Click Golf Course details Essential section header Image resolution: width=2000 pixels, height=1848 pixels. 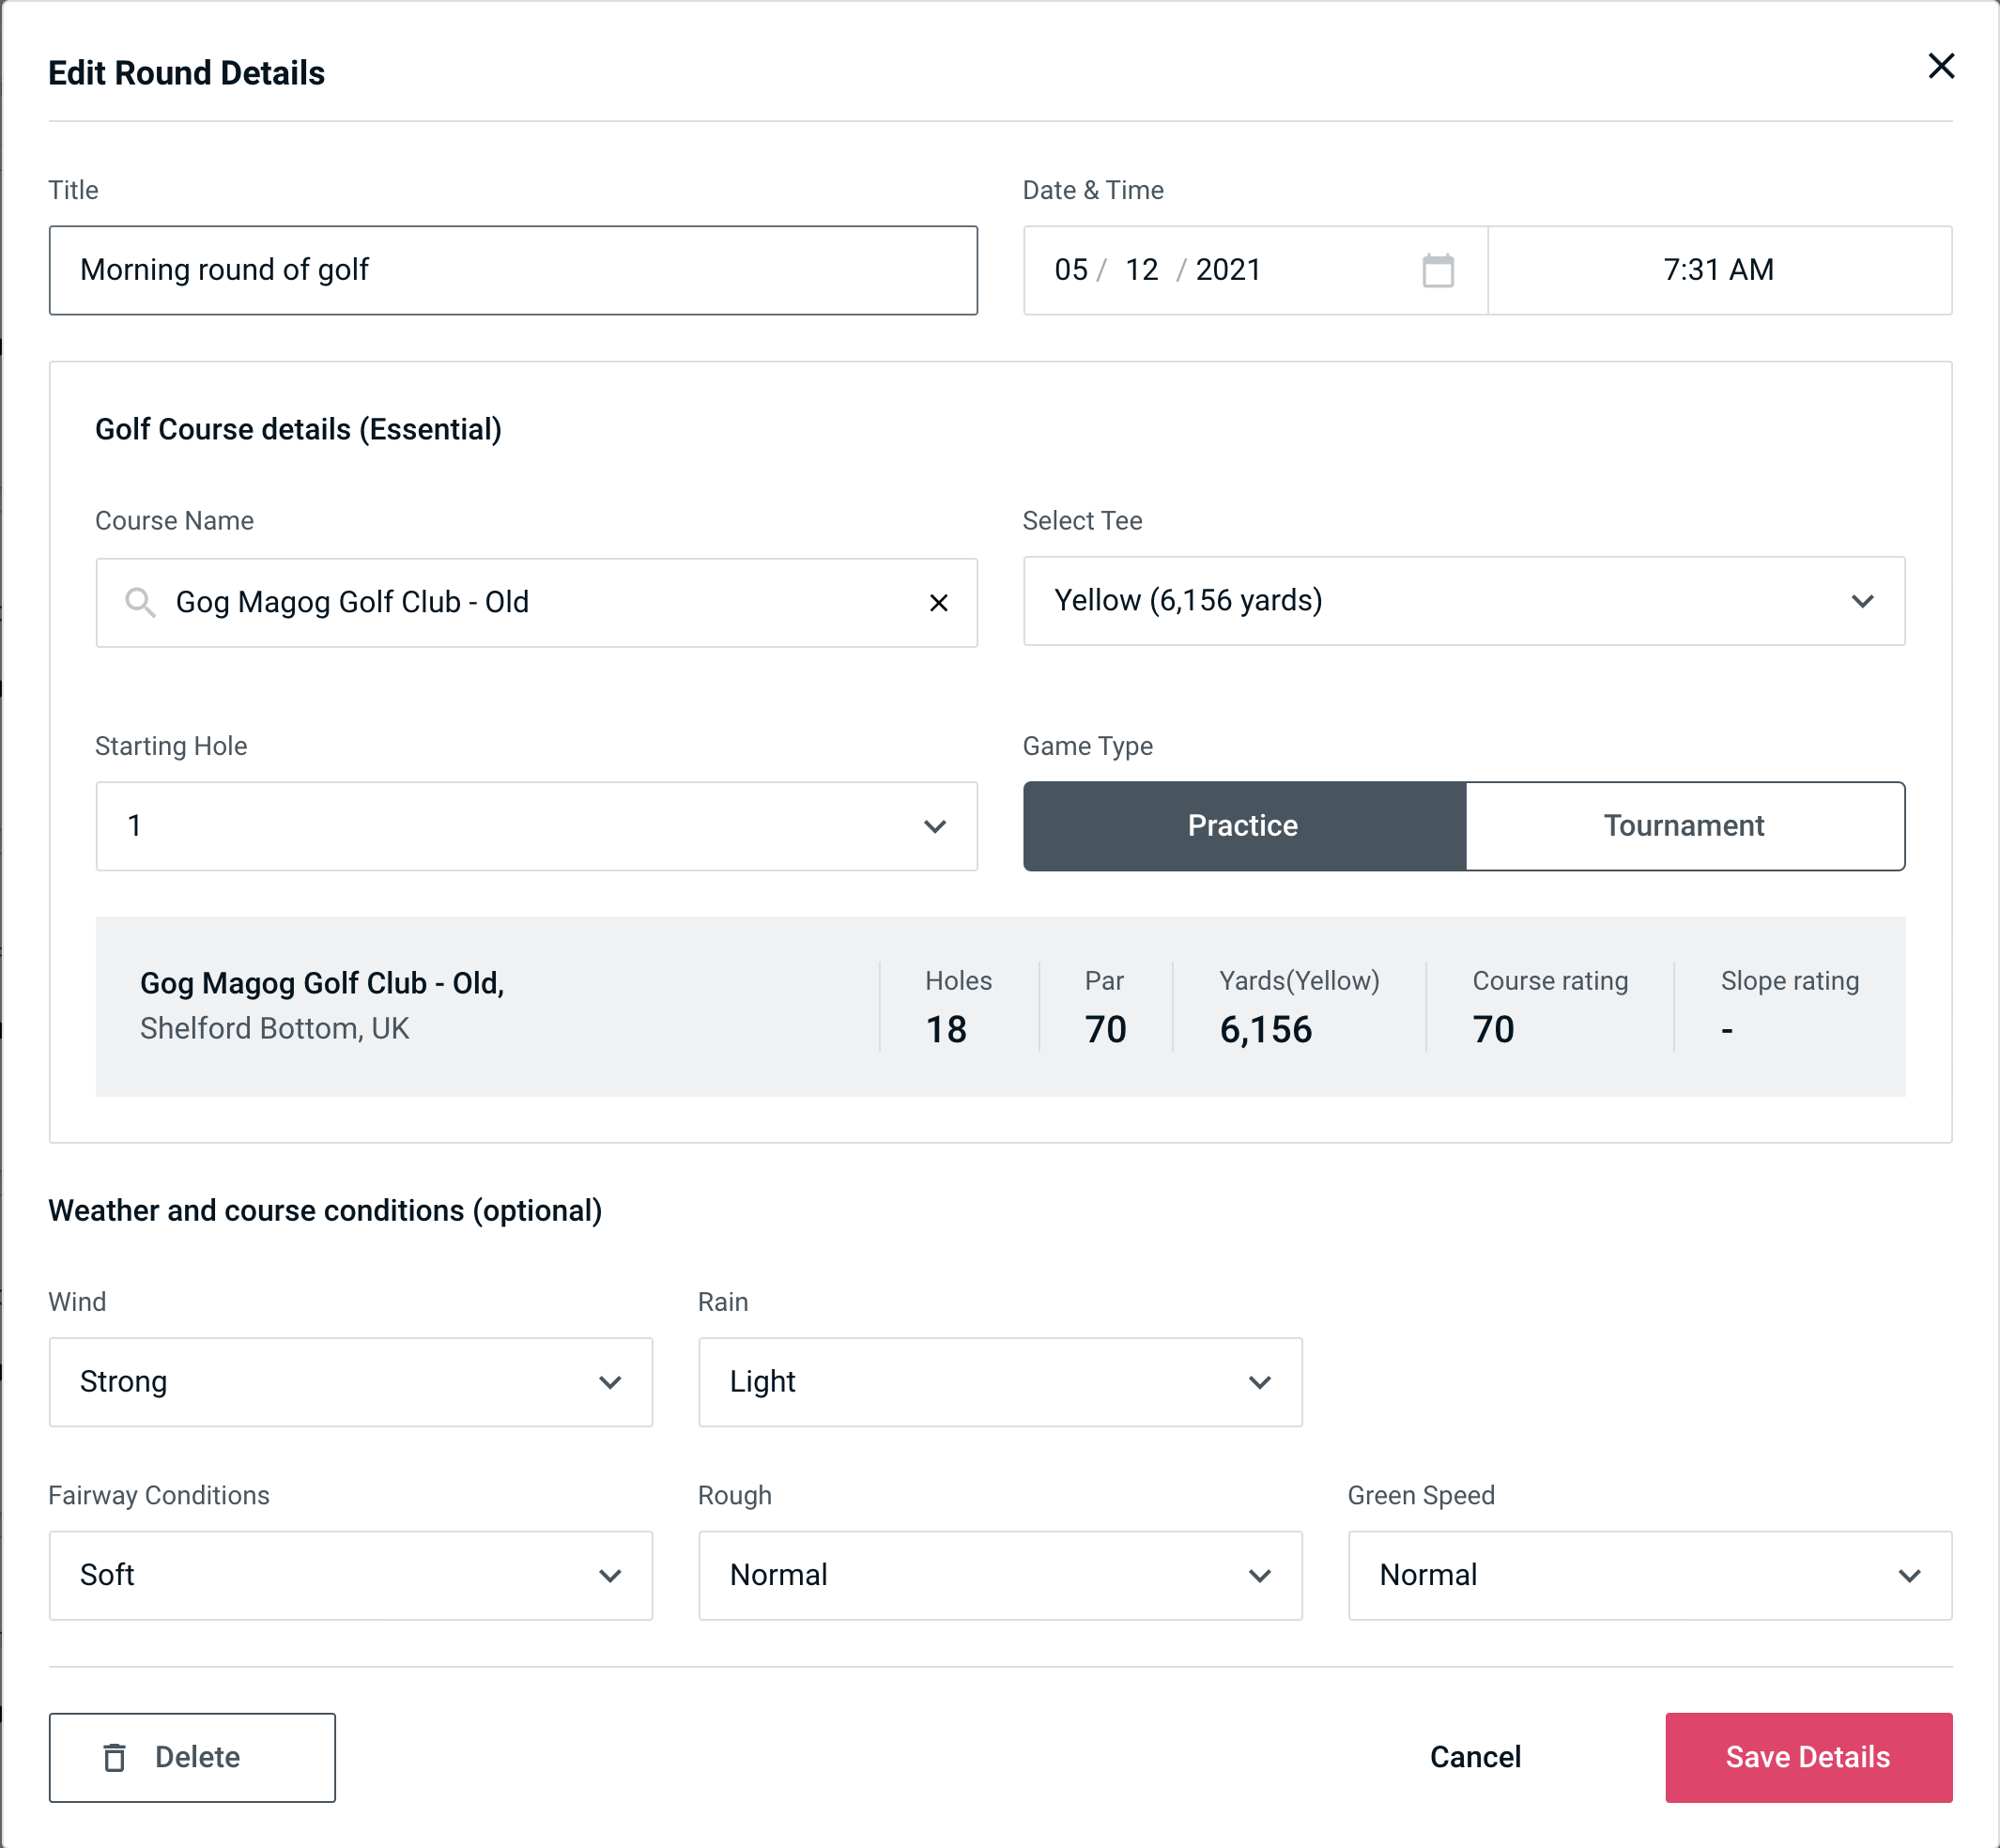tap(298, 426)
